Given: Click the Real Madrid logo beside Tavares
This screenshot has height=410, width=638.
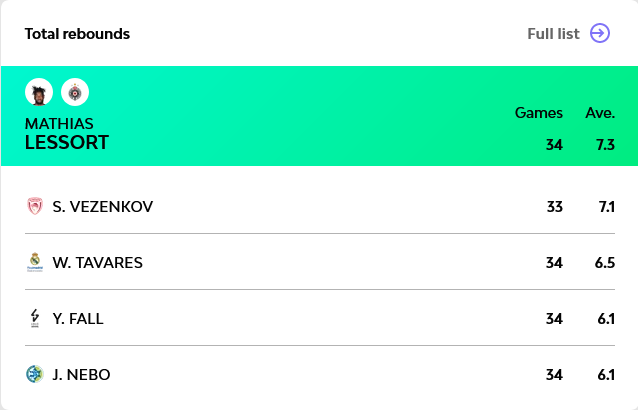Looking at the screenshot, I should [35, 262].
